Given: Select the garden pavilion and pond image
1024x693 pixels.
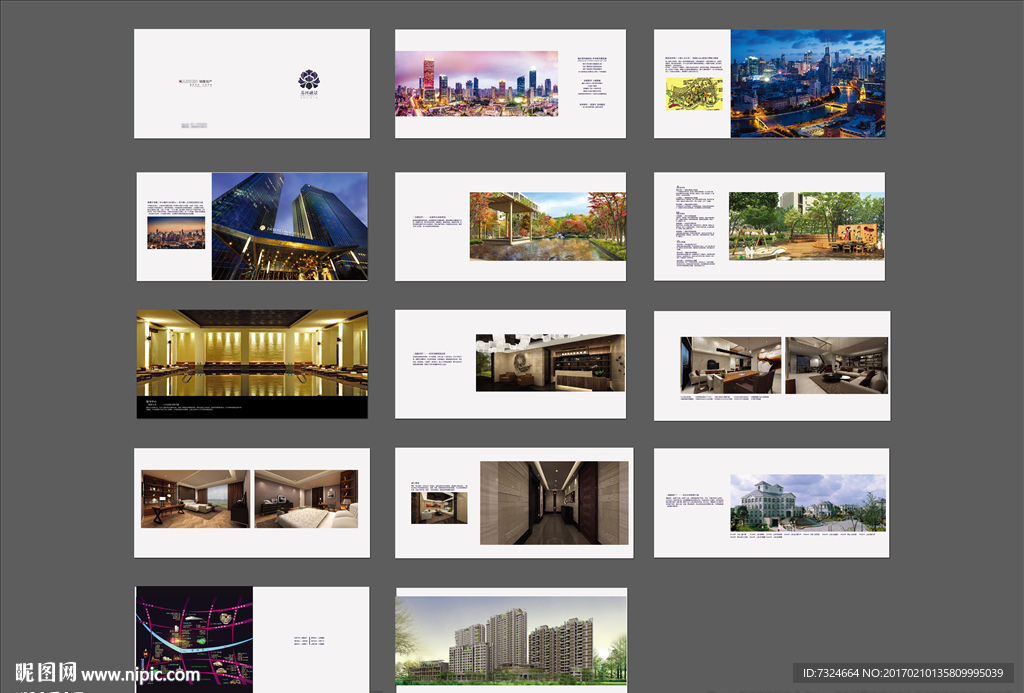Looking at the screenshot, I should click(x=547, y=227).
